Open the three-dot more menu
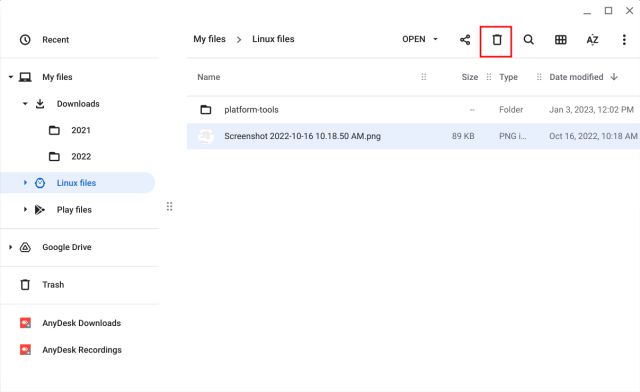This screenshot has height=392, width=640. point(624,40)
